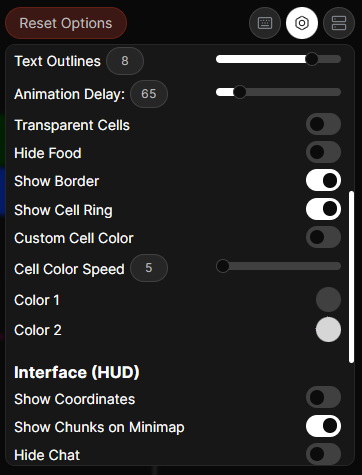Image resolution: width=362 pixels, height=475 pixels.
Task: Click the Reset Options button
Action: pyautogui.click(x=66, y=23)
